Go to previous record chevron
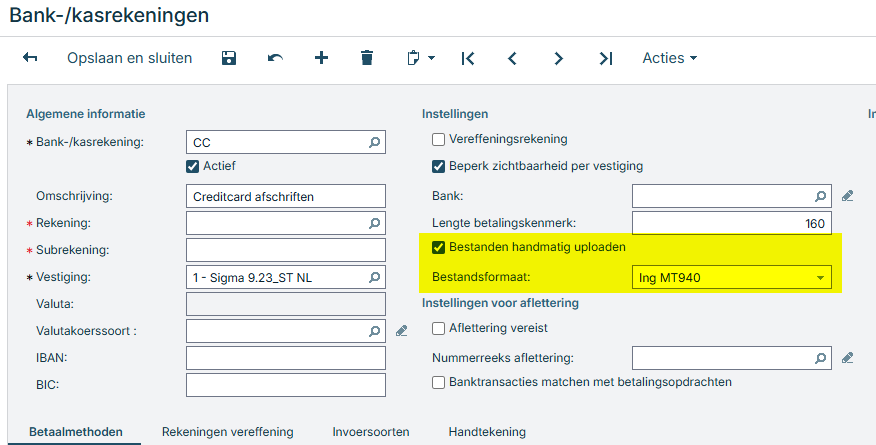 point(512,58)
